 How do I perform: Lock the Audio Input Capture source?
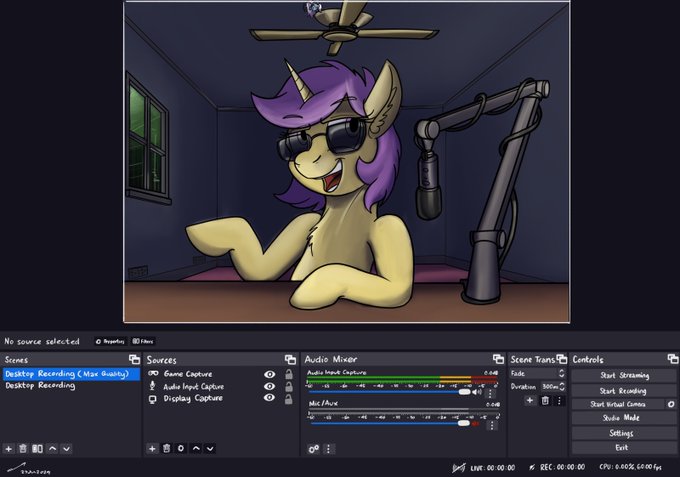288,386
